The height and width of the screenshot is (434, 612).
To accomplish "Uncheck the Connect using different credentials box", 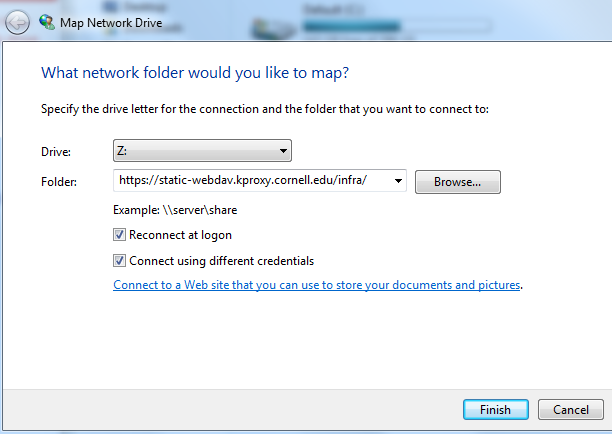I will 119,260.
